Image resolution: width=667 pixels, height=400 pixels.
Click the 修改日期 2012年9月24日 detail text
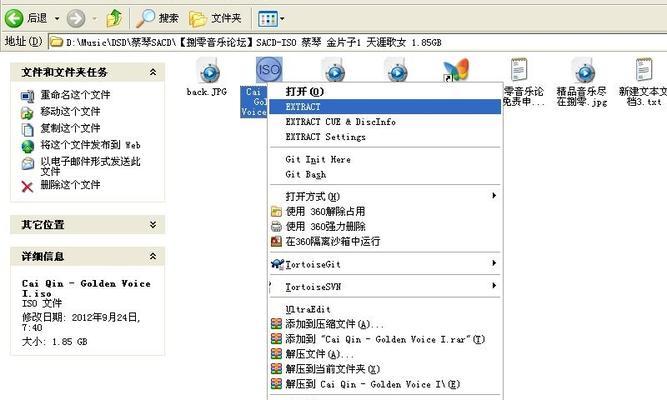point(81,322)
